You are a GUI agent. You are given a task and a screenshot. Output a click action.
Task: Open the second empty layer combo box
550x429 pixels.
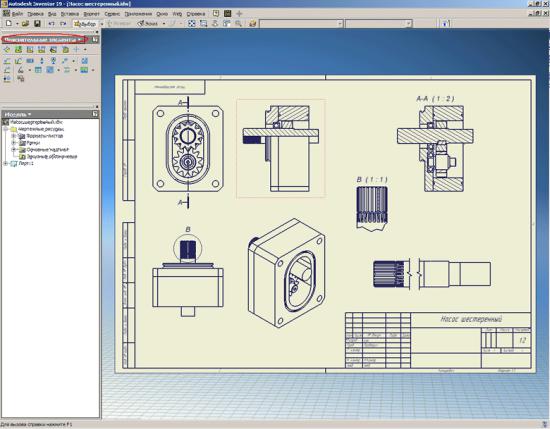coord(378,24)
